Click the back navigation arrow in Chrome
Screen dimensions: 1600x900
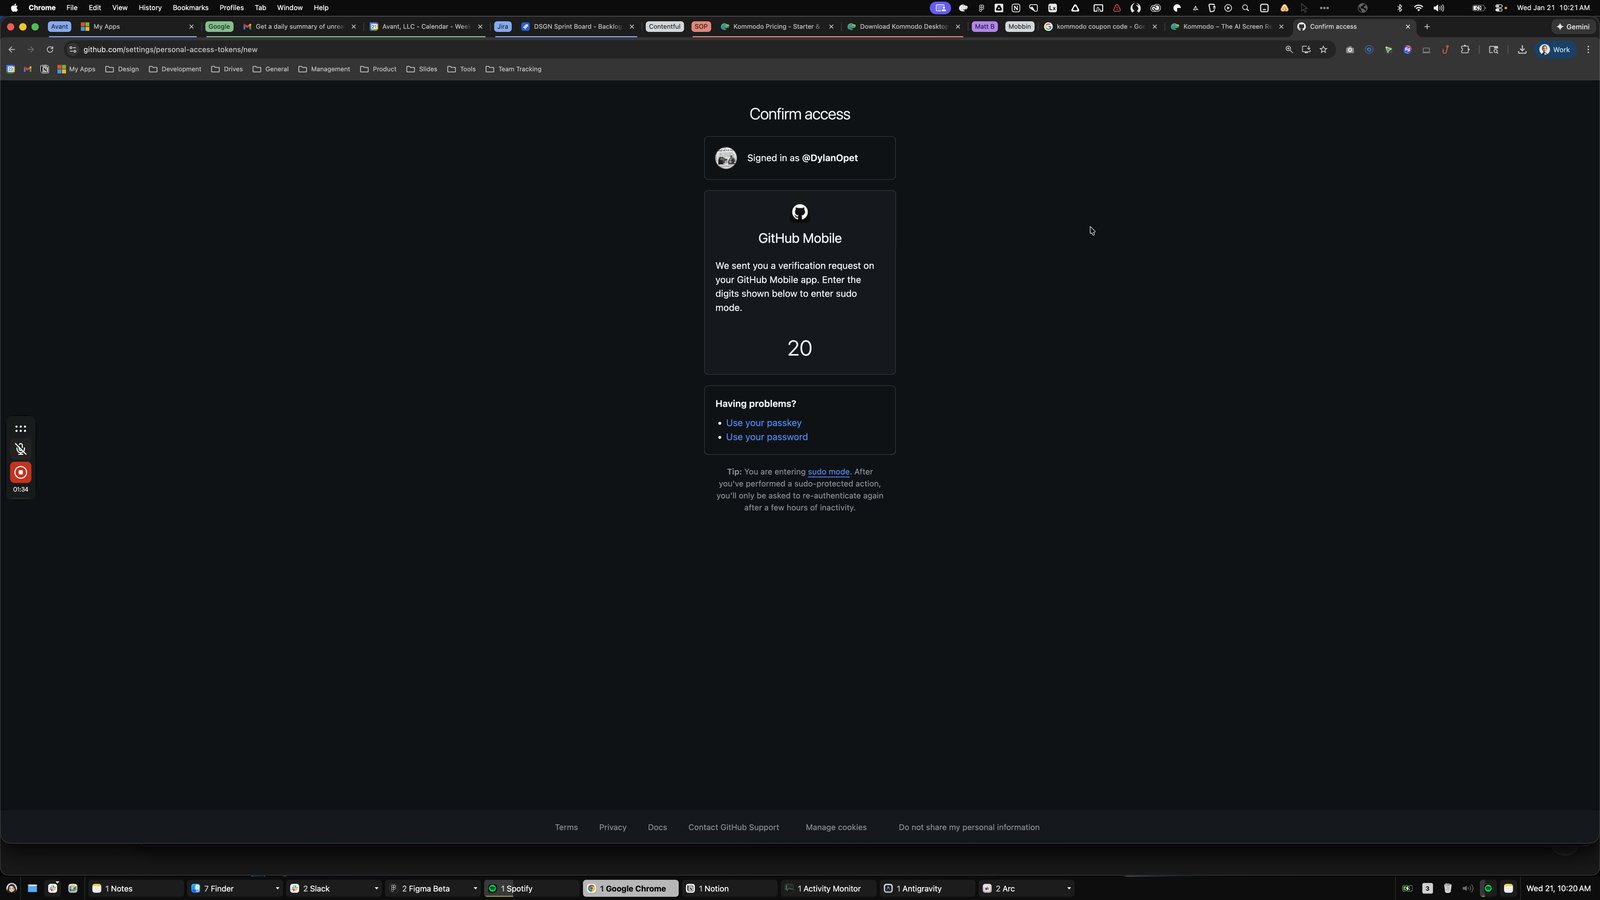12,49
